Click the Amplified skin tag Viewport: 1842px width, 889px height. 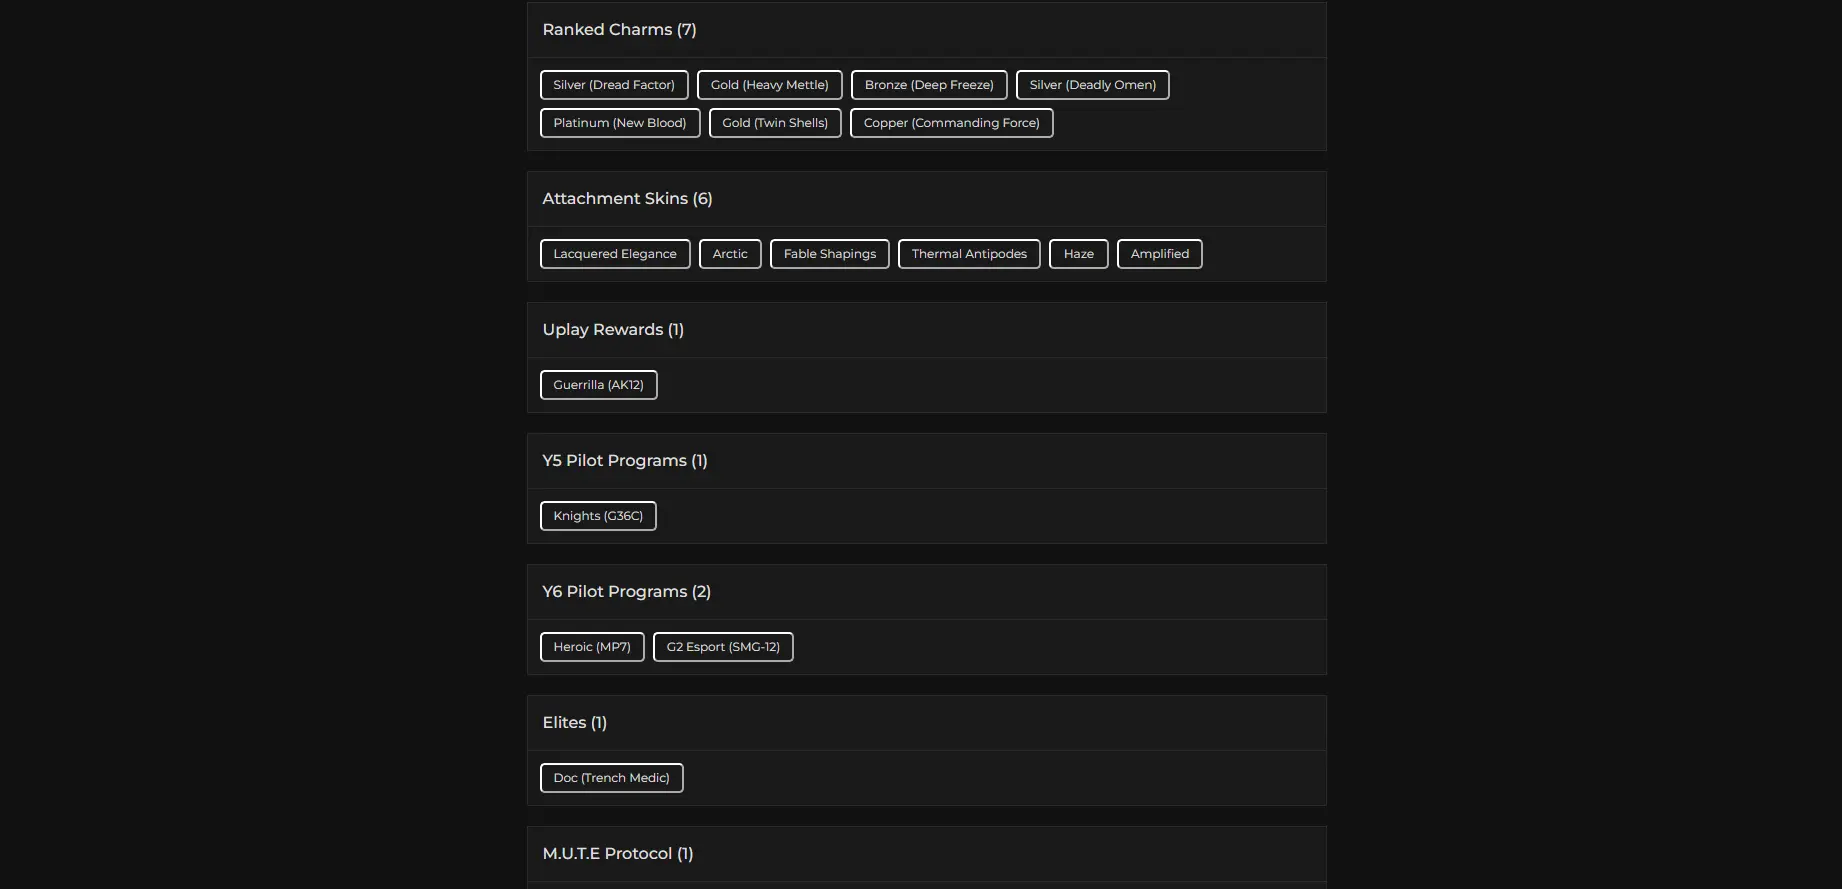[x=1159, y=254]
